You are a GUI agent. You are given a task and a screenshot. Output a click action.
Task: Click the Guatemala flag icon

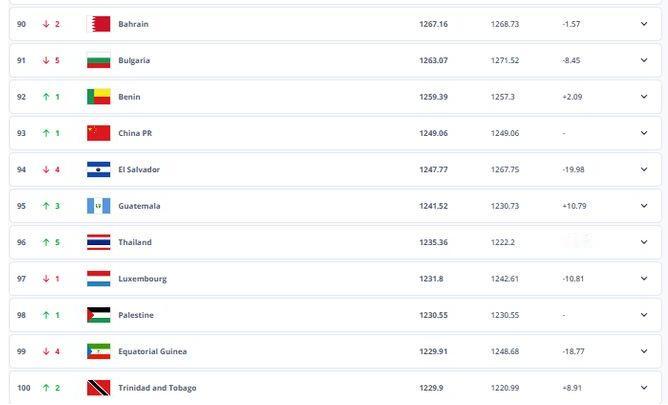click(x=99, y=206)
